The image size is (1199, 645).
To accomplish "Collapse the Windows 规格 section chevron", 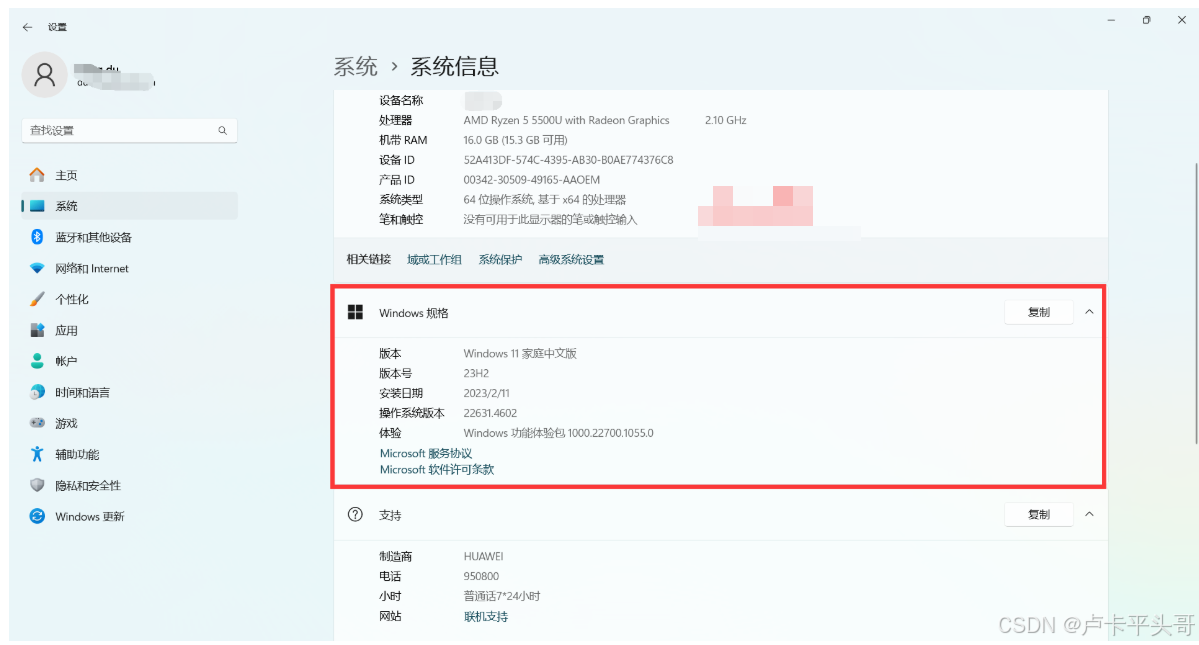I will coord(1089,312).
